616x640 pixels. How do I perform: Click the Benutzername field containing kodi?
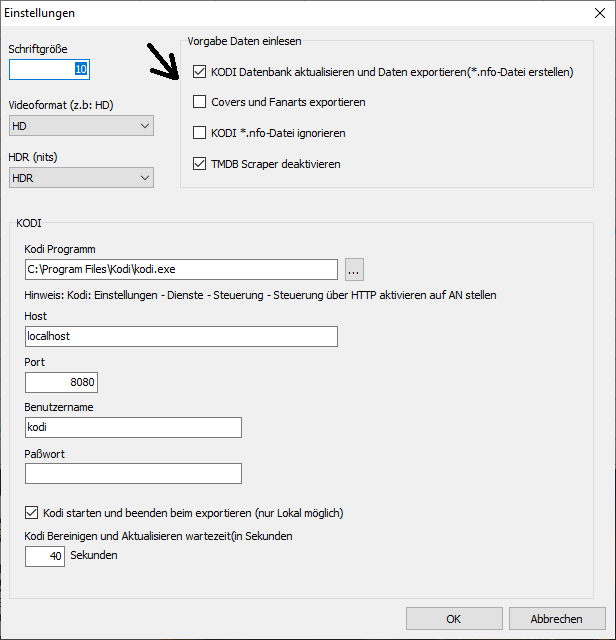click(x=133, y=427)
